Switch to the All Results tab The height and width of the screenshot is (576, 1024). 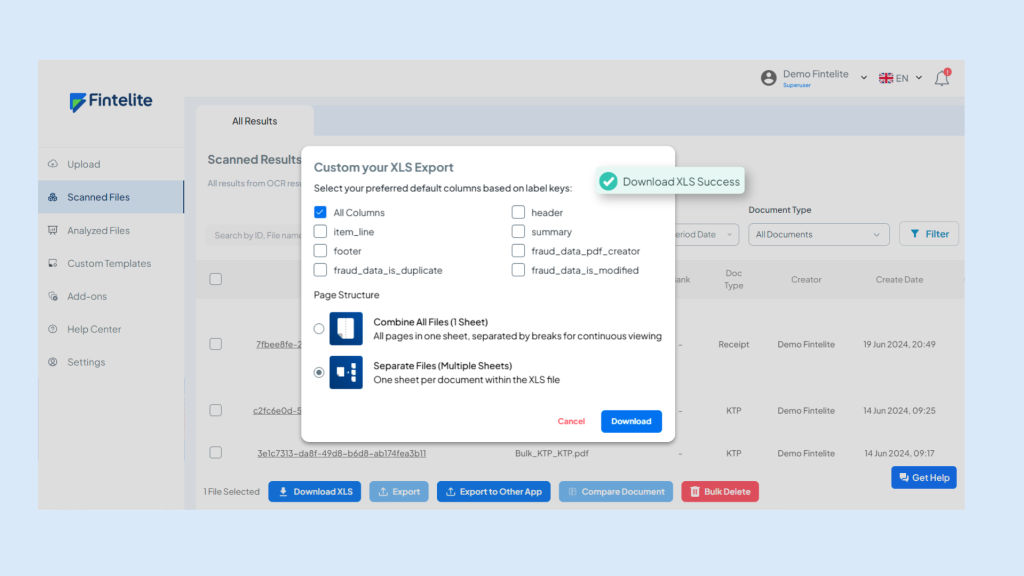pyautogui.click(x=254, y=122)
